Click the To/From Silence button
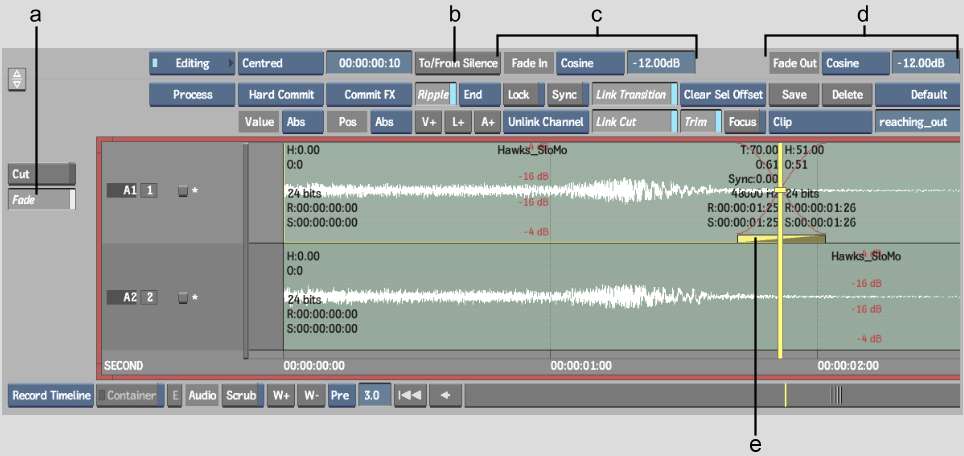This screenshot has width=964, height=456. [x=457, y=63]
